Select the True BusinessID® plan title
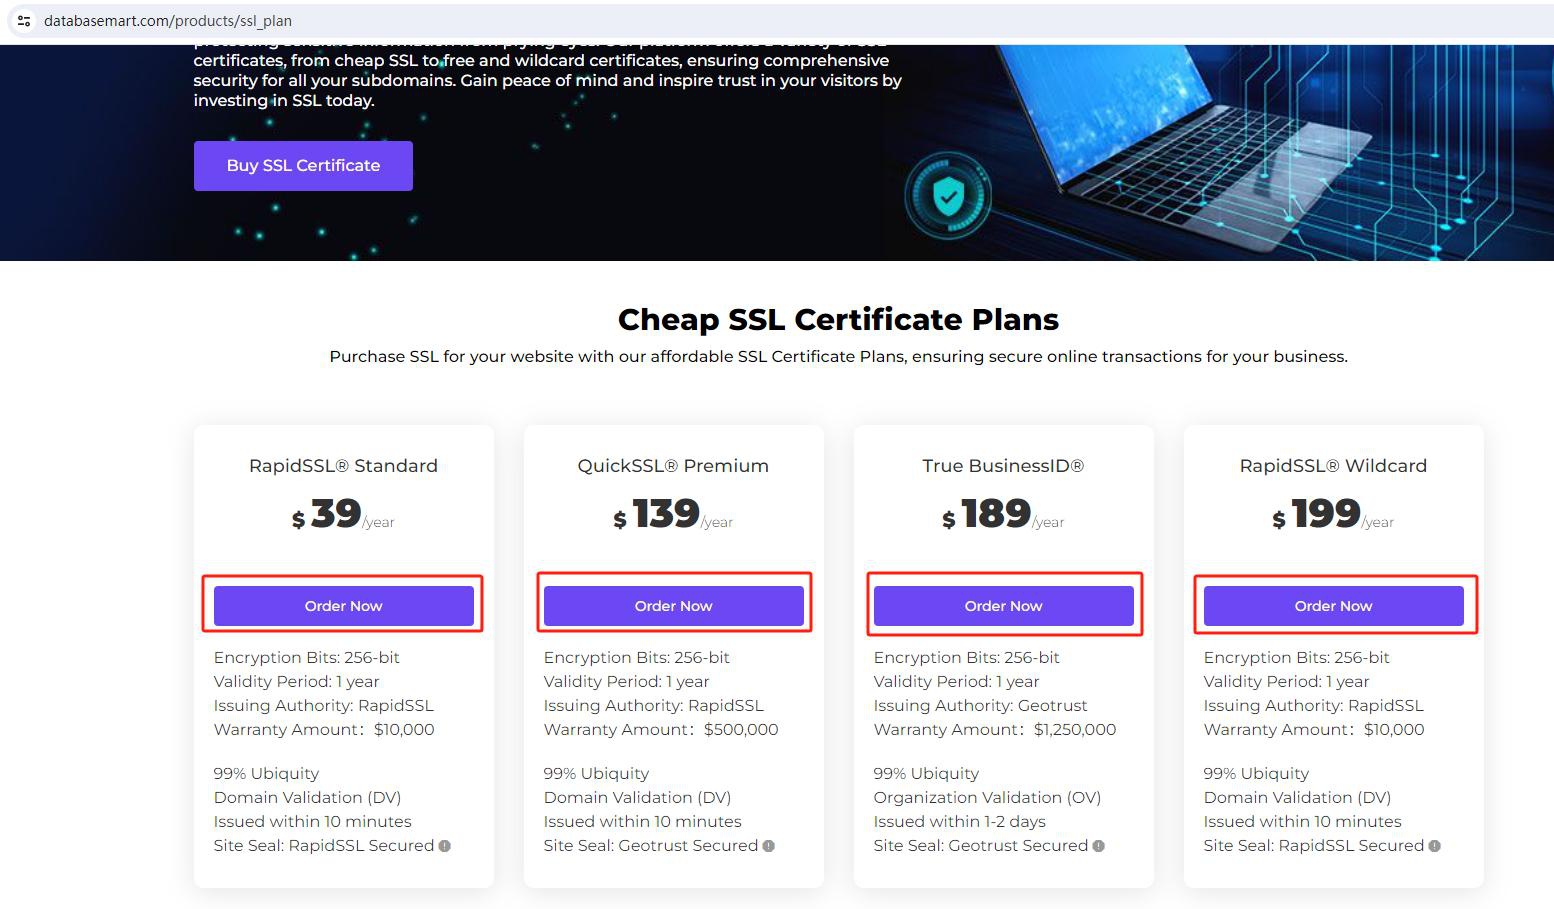The image size is (1554, 909). pos(1003,466)
